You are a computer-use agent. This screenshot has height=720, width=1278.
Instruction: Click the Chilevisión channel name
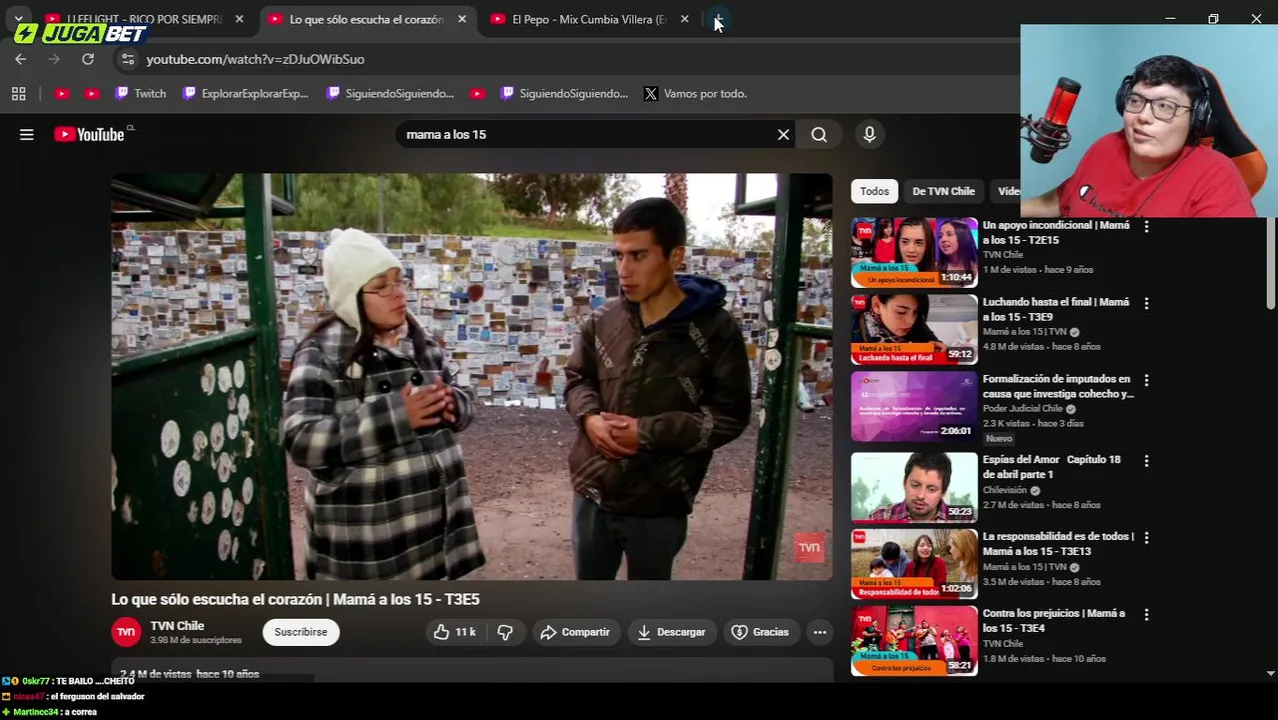tap(1005, 490)
